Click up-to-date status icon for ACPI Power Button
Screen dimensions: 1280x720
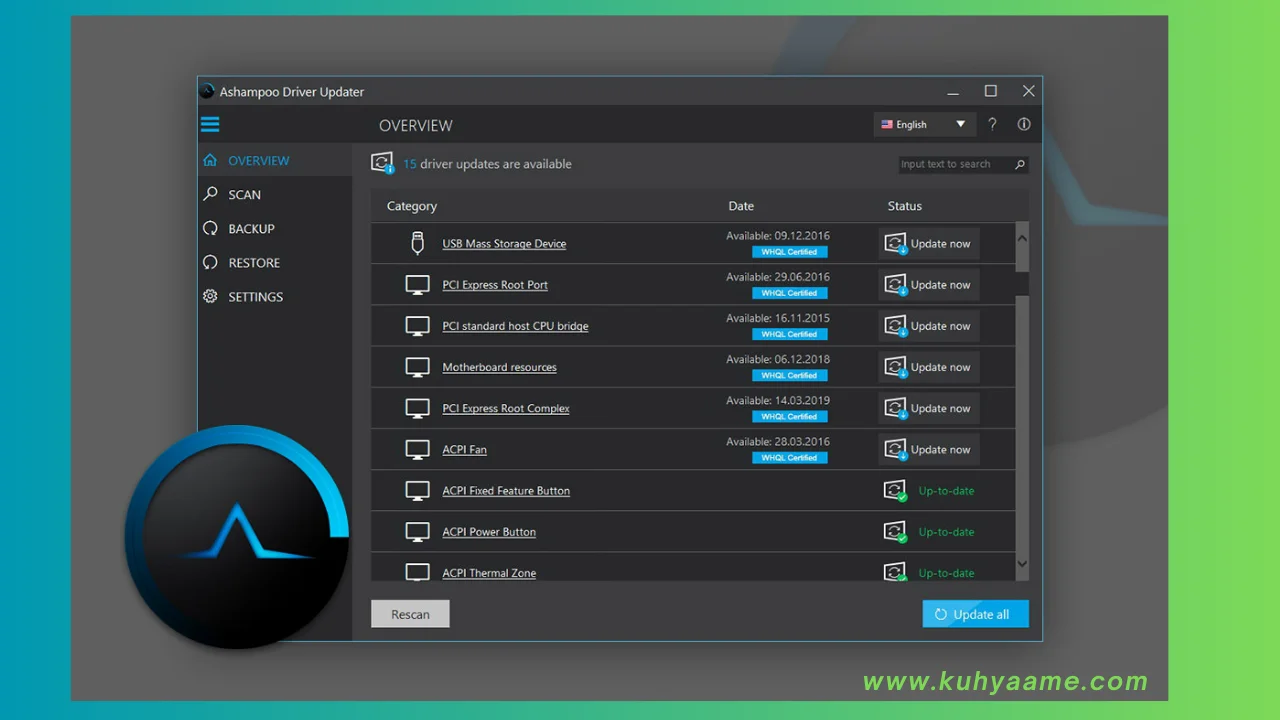tap(895, 532)
